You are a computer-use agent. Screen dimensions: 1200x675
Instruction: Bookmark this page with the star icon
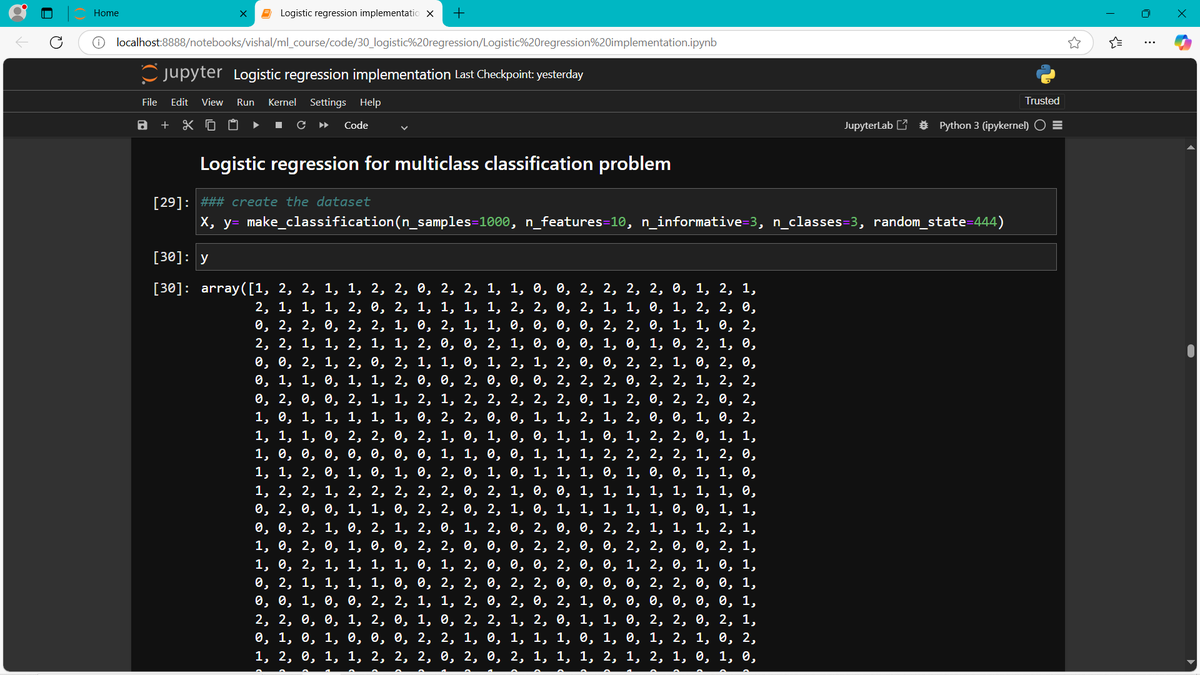click(1074, 43)
